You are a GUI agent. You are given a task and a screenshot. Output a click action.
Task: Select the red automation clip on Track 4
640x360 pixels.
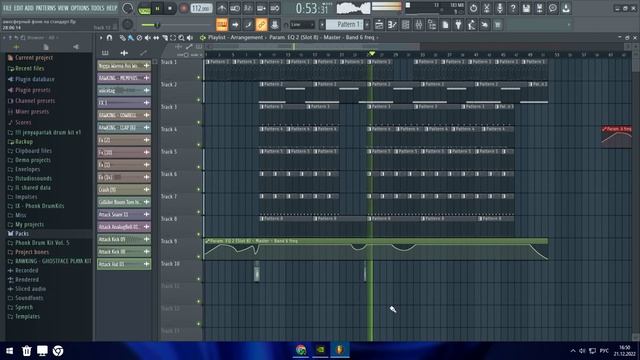pos(616,137)
